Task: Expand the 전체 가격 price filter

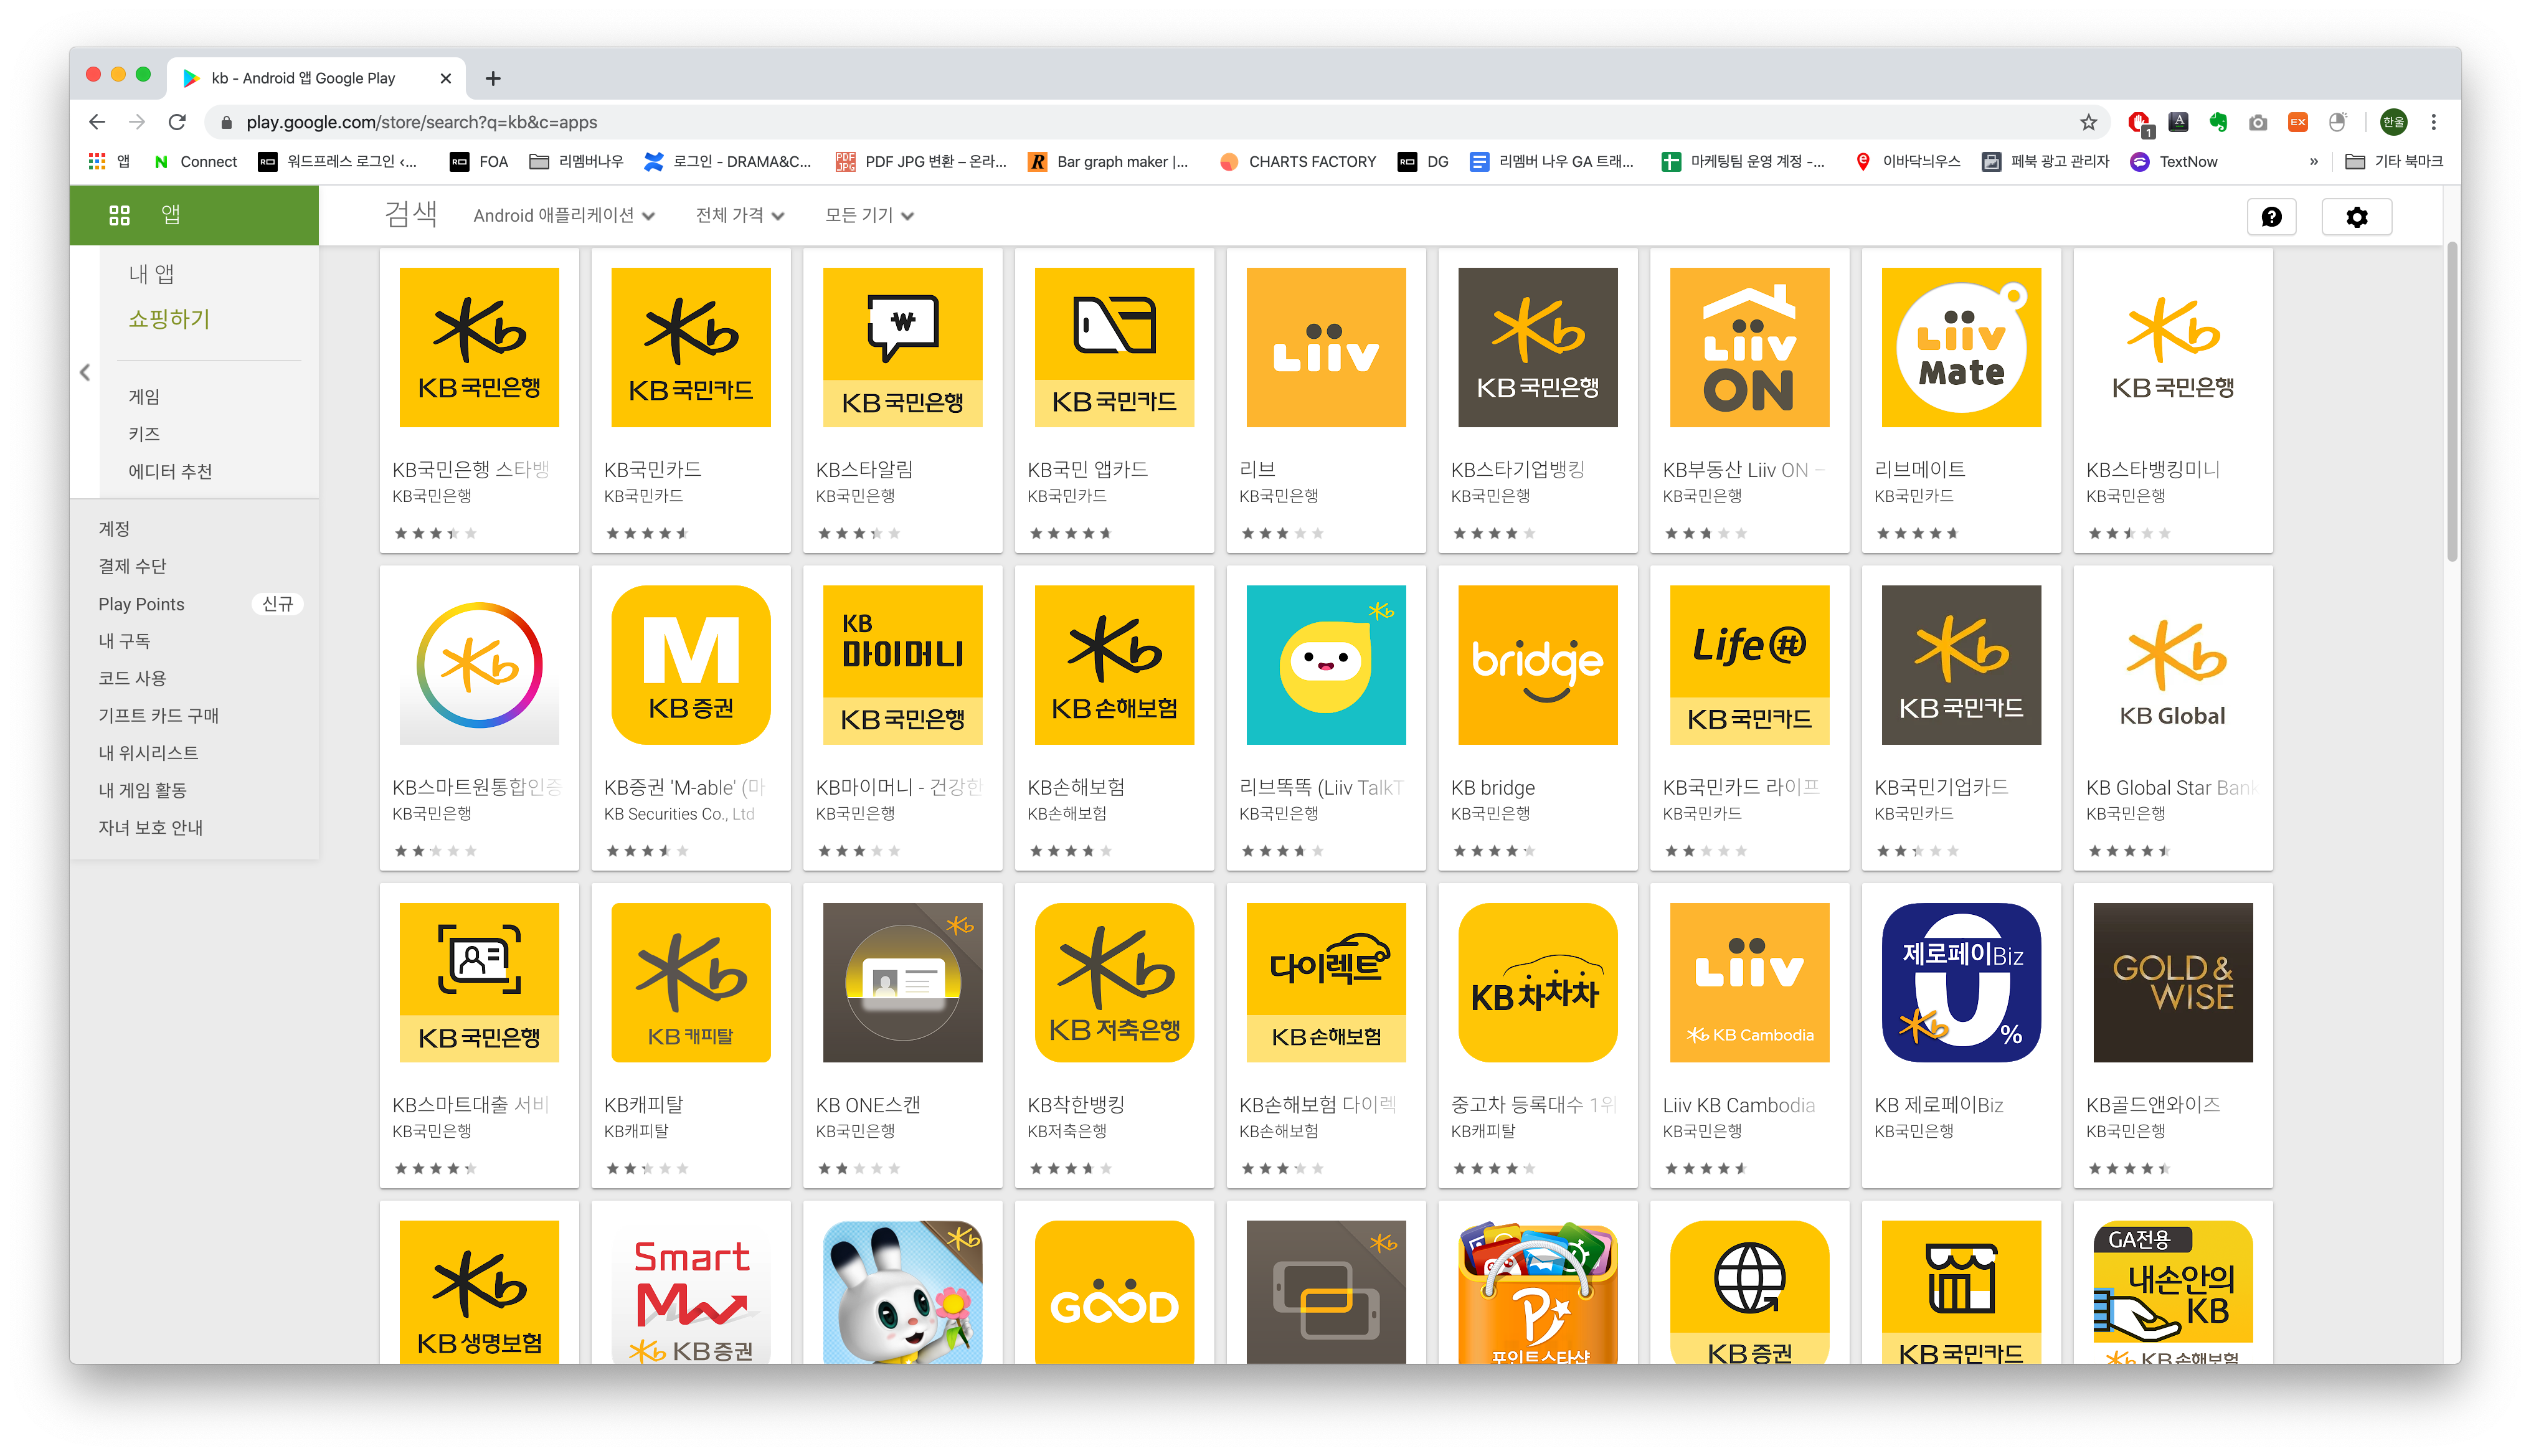Action: pos(740,215)
